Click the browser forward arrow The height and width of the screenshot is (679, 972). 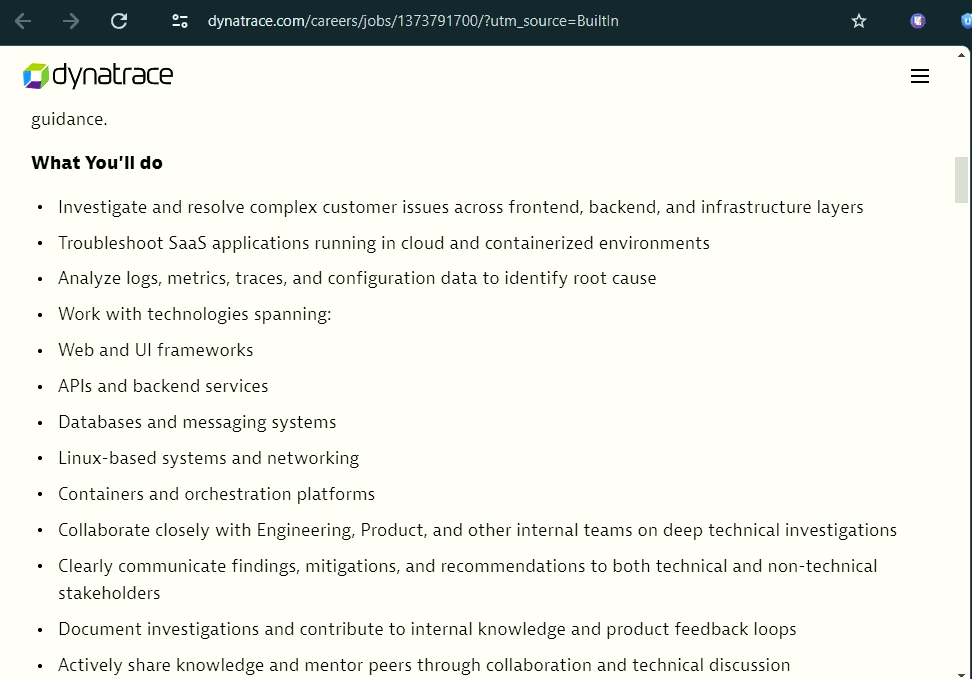pos(70,21)
